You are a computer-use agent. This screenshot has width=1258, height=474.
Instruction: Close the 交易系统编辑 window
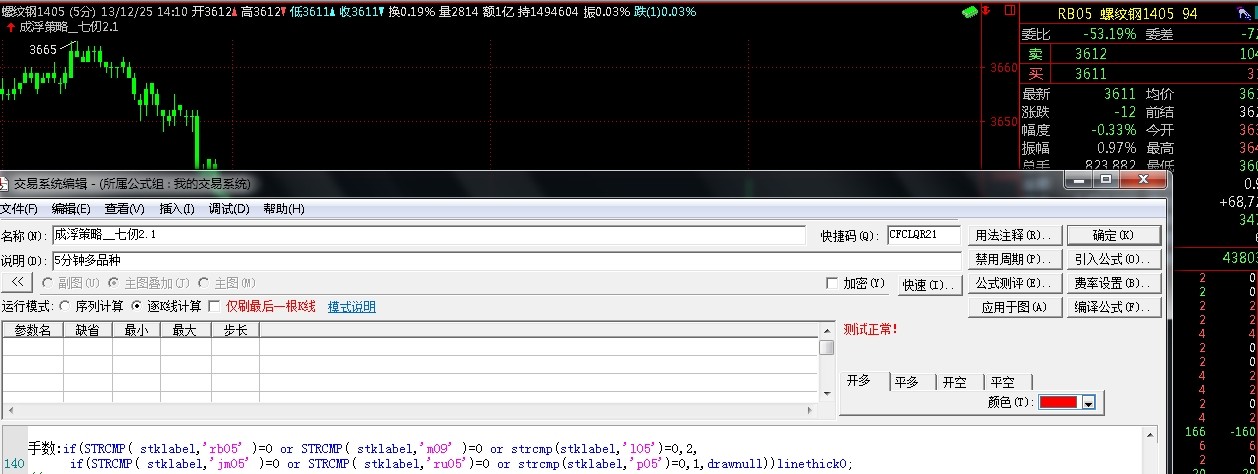click(x=1142, y=180)
